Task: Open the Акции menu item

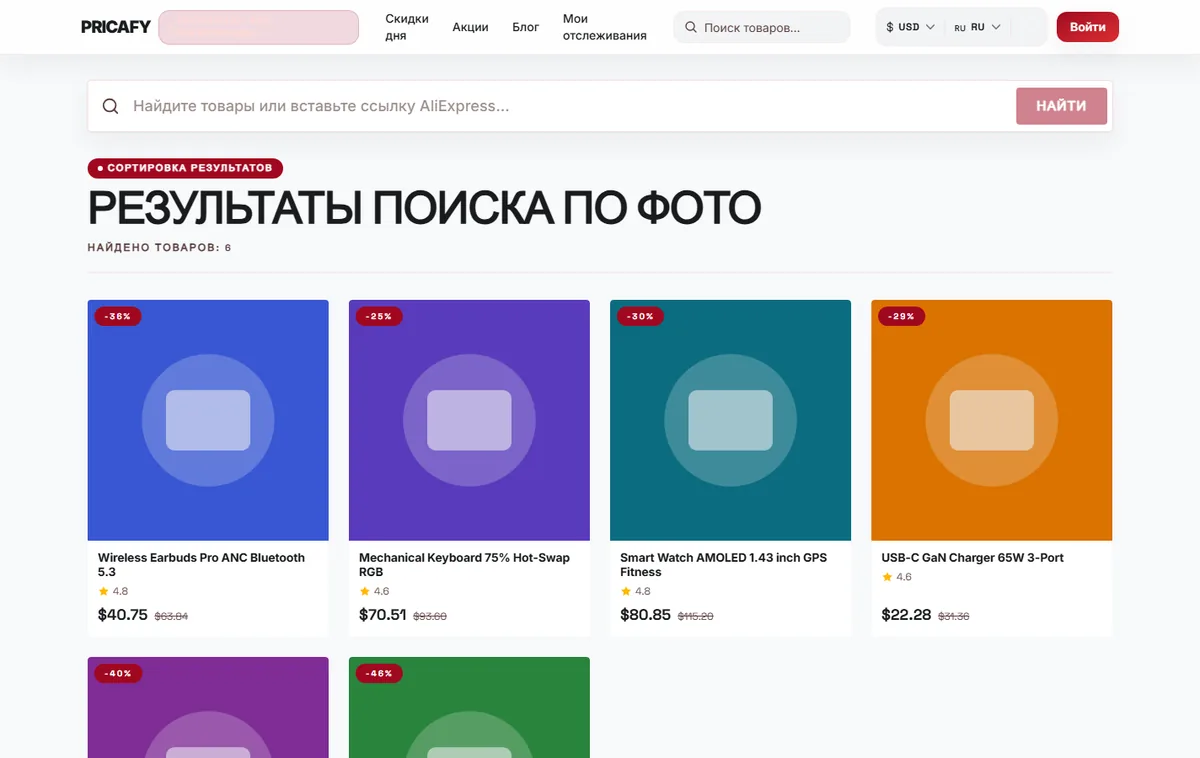Action: (x=470, y=27)
